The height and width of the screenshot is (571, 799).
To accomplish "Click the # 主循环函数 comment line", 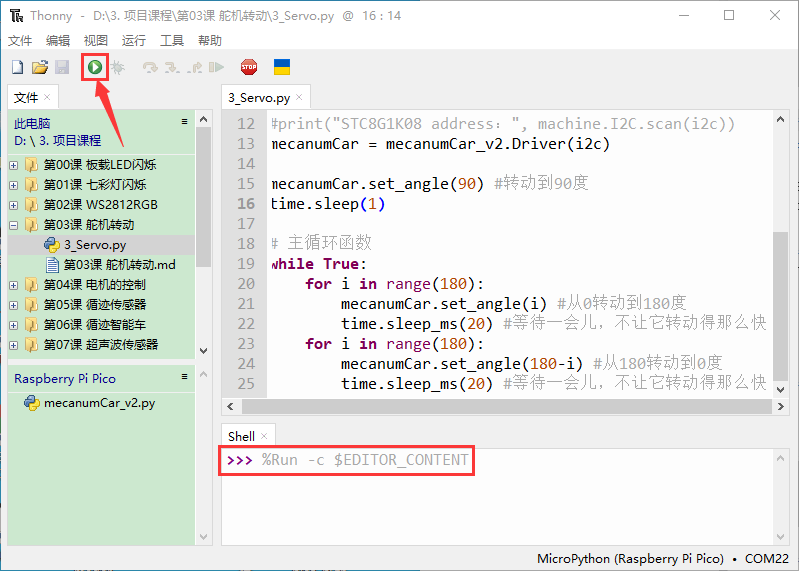I will [x=322, y=243].
